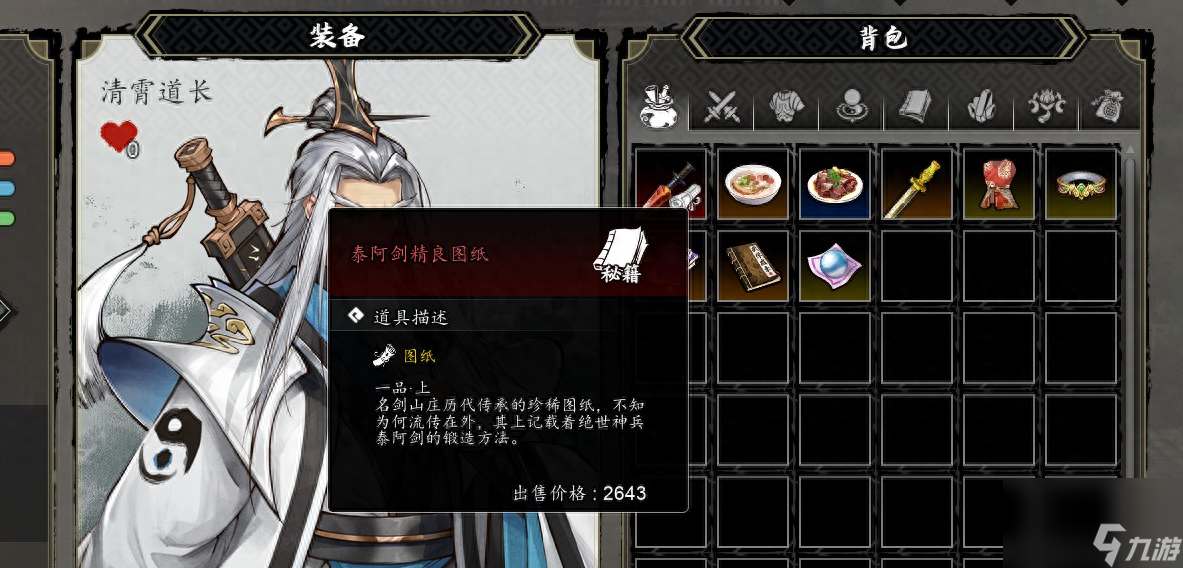Switch to the armor clothing tab
Screen dimensions: 1183x568
pos(786,107)
